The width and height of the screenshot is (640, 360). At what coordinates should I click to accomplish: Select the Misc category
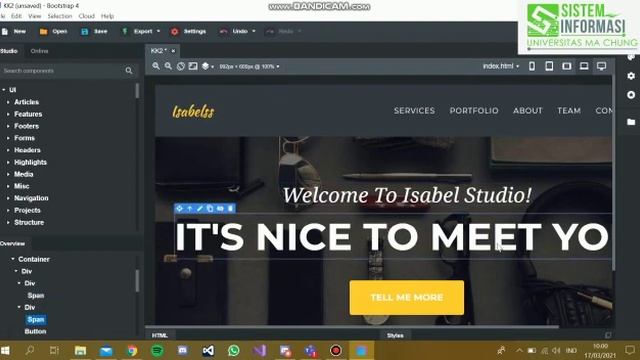pyautogui.click(x=22, y=186)
